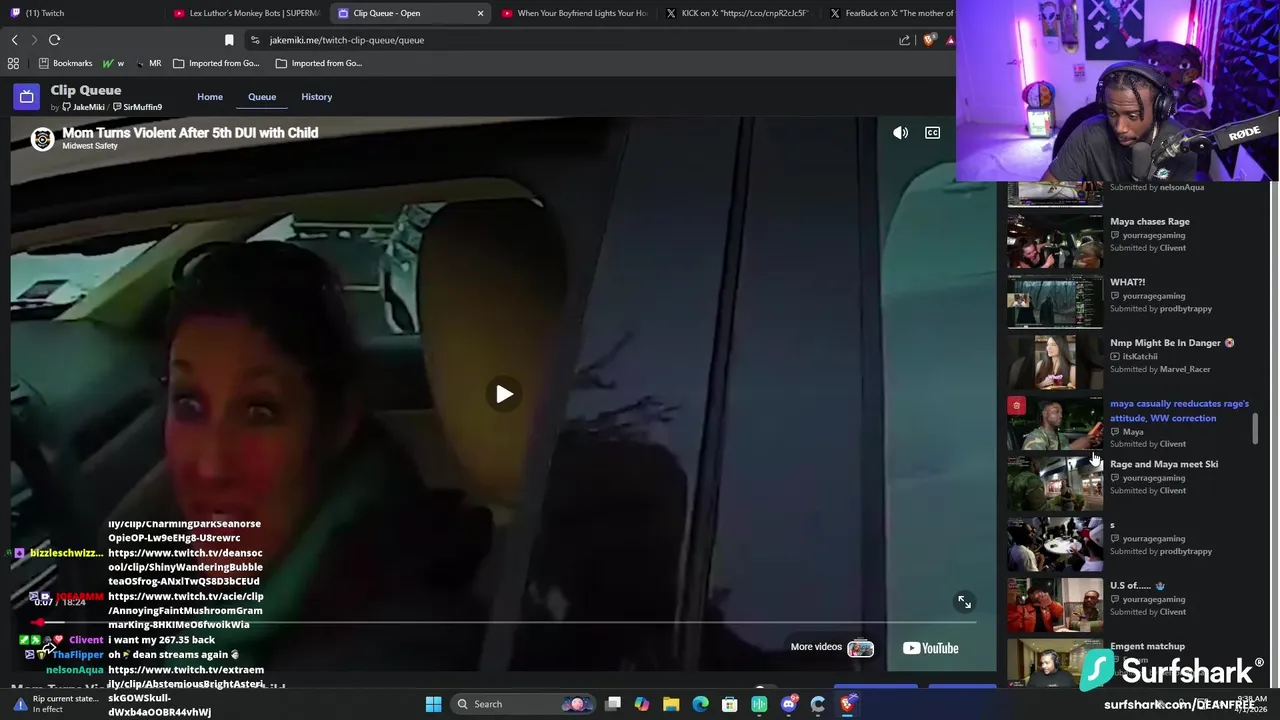Open Task View on taskbar
The width and height of the screenshot is (1280, 720).
613,704
